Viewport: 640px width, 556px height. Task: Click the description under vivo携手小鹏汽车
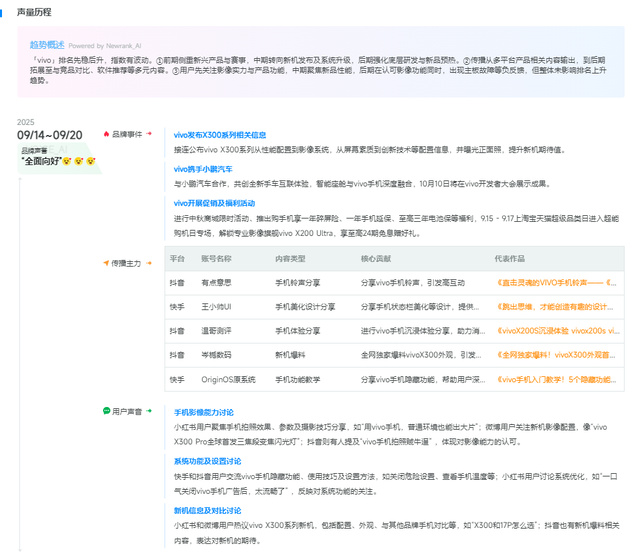tap(363, 184)
